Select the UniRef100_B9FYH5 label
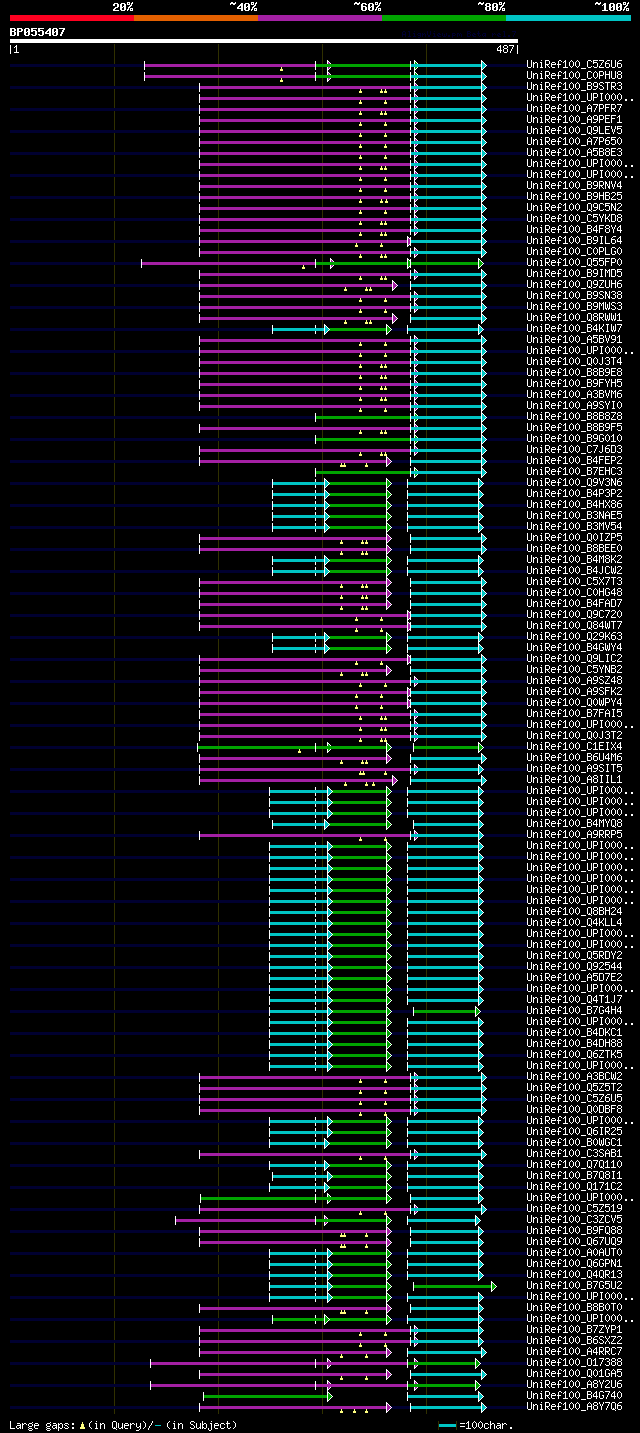 (x=574, y=384)
